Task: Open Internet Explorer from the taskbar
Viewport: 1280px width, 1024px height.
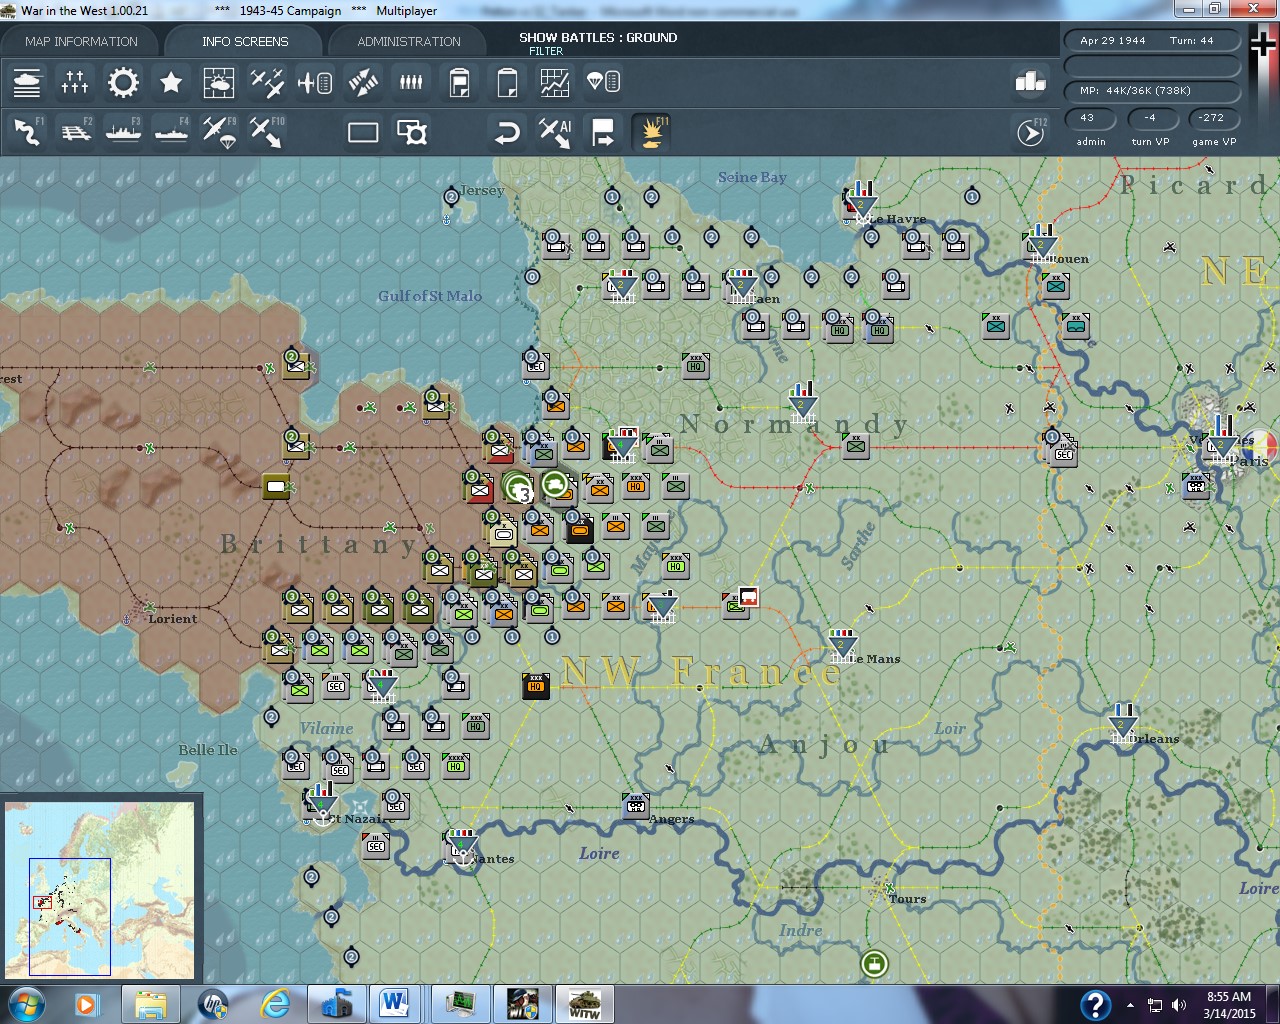Action: click(x=274, y=1004)
